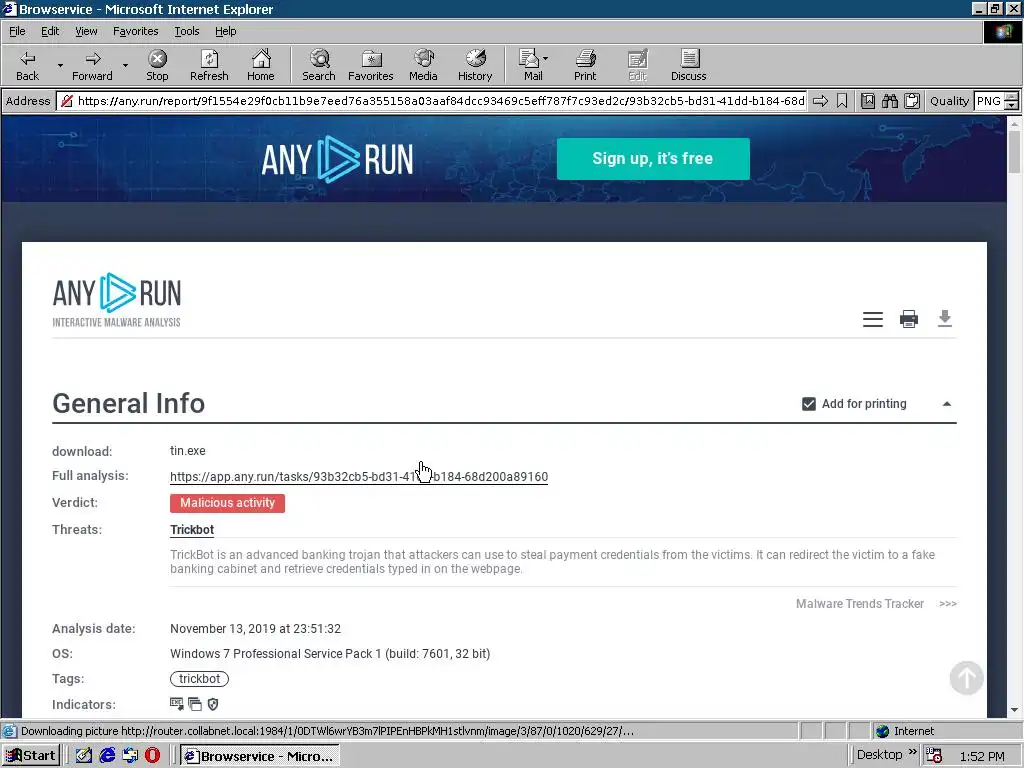
Task: Click the binoculars find icon
Action: coord(889,101)
